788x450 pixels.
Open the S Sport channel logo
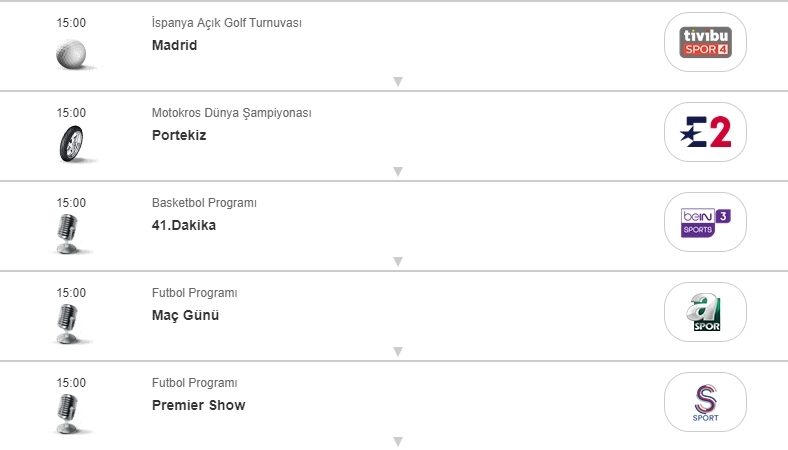[705, 402]
